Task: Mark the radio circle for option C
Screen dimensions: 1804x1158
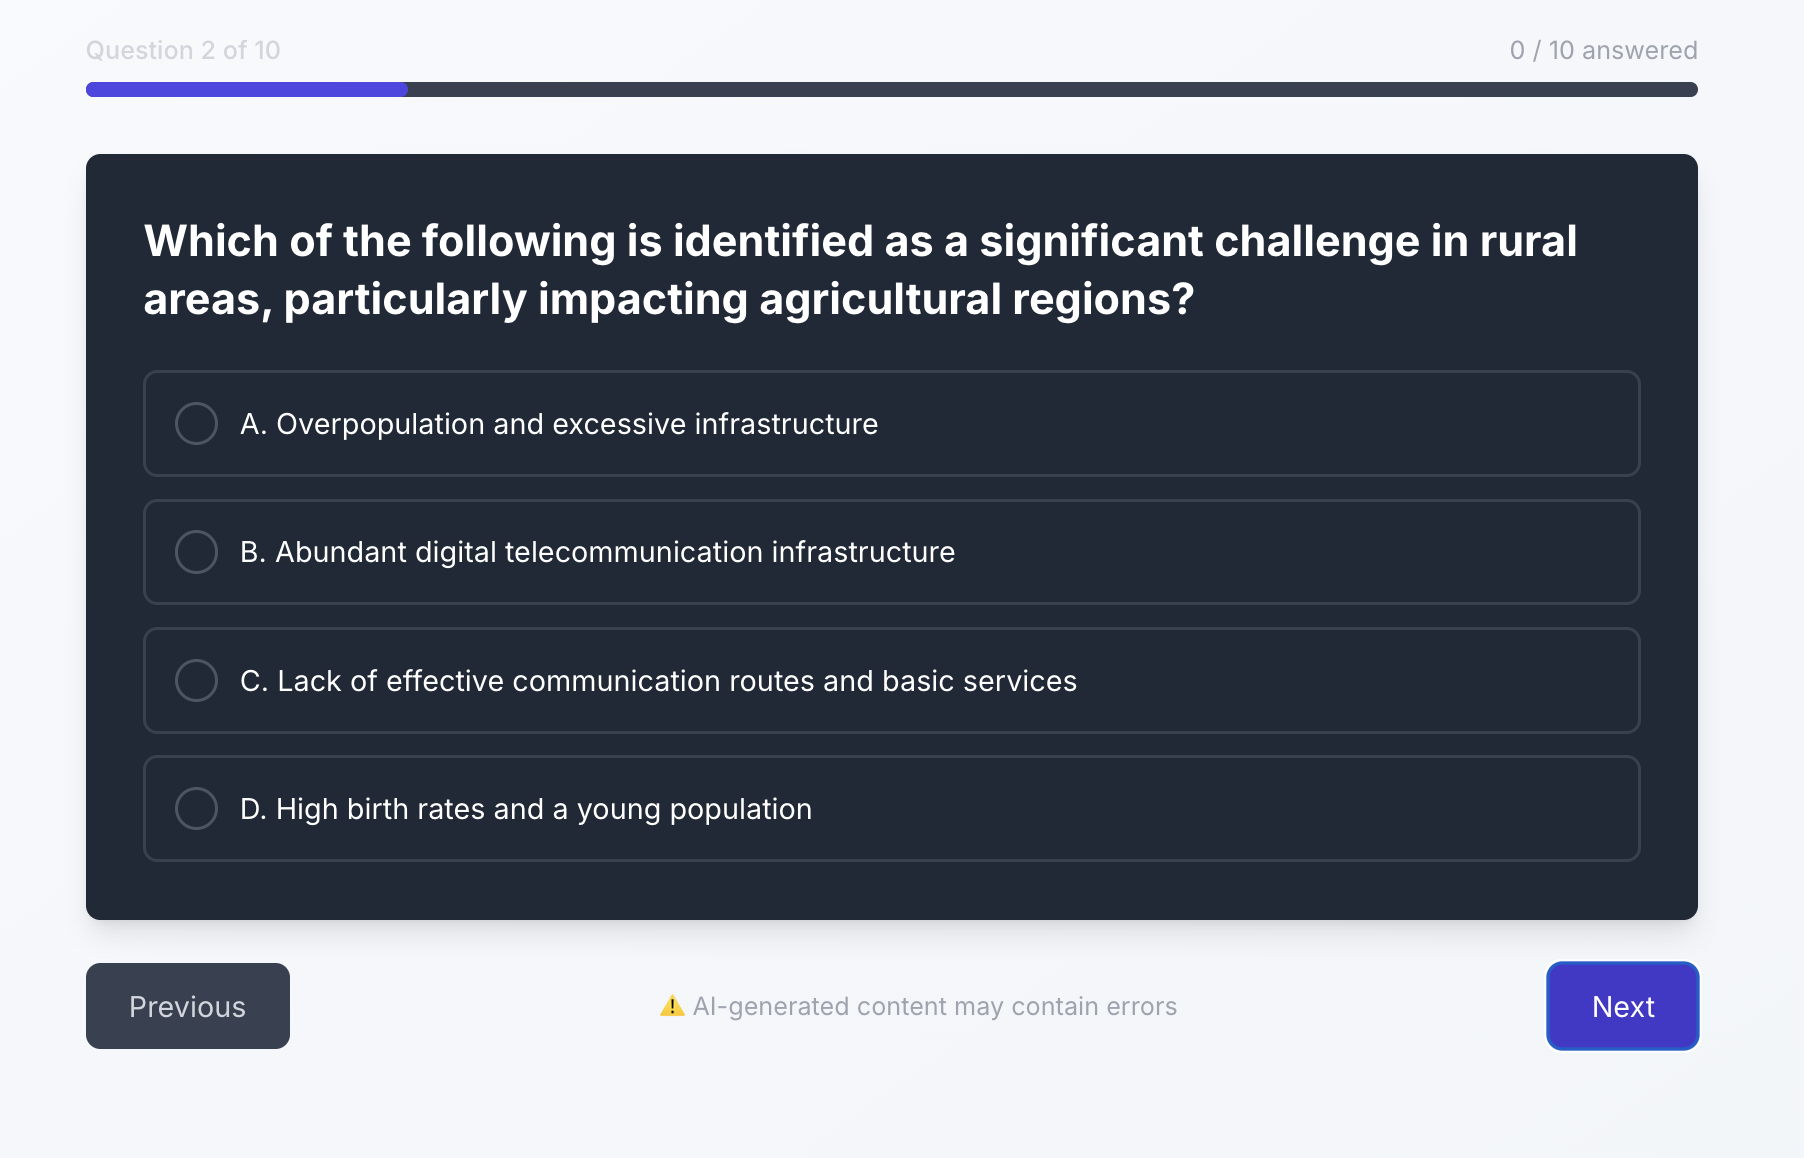Action: 196,681
